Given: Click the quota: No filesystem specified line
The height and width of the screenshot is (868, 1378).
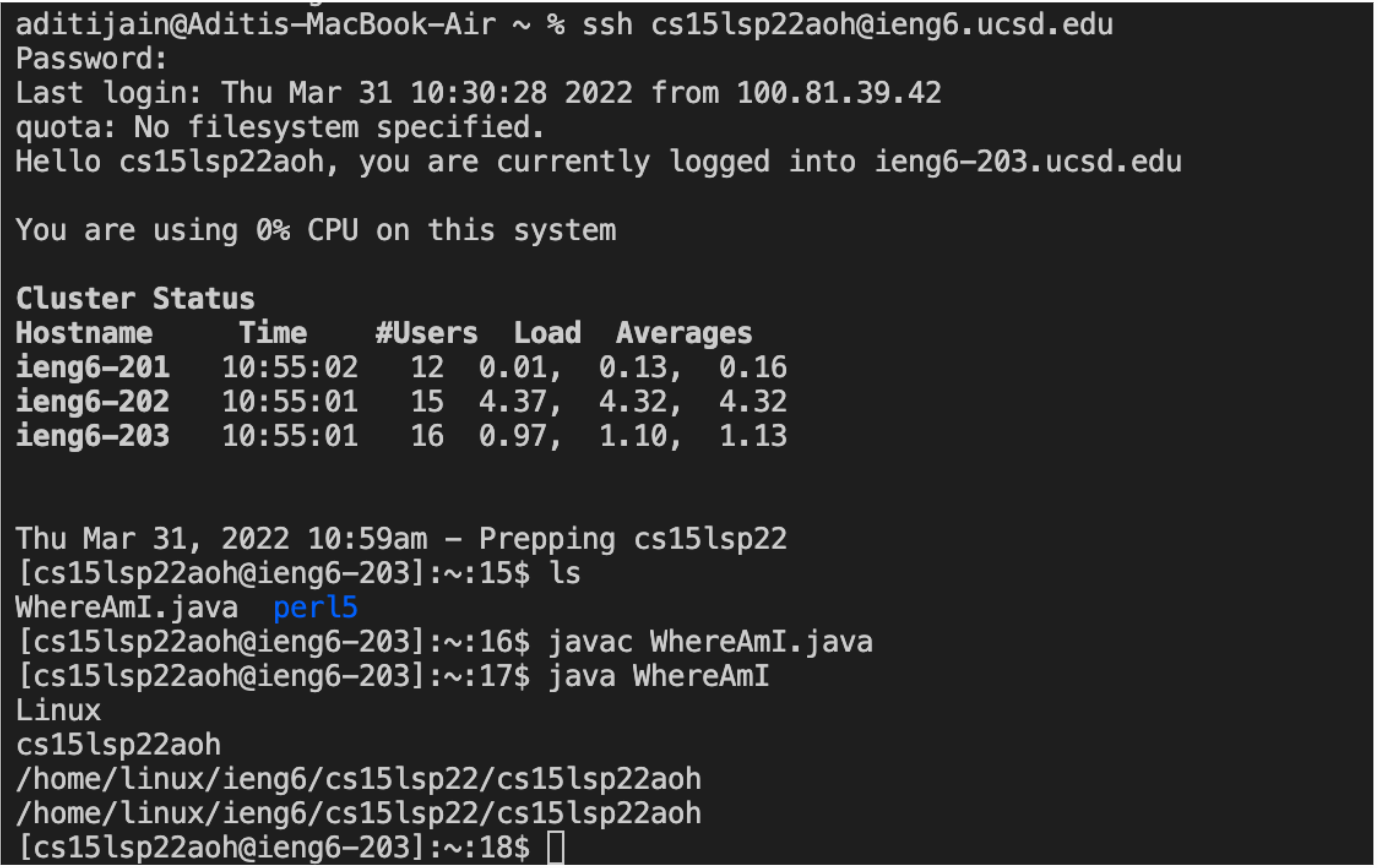Looking at the screenshot, I should pyautogui.click(x=280, y=127).
